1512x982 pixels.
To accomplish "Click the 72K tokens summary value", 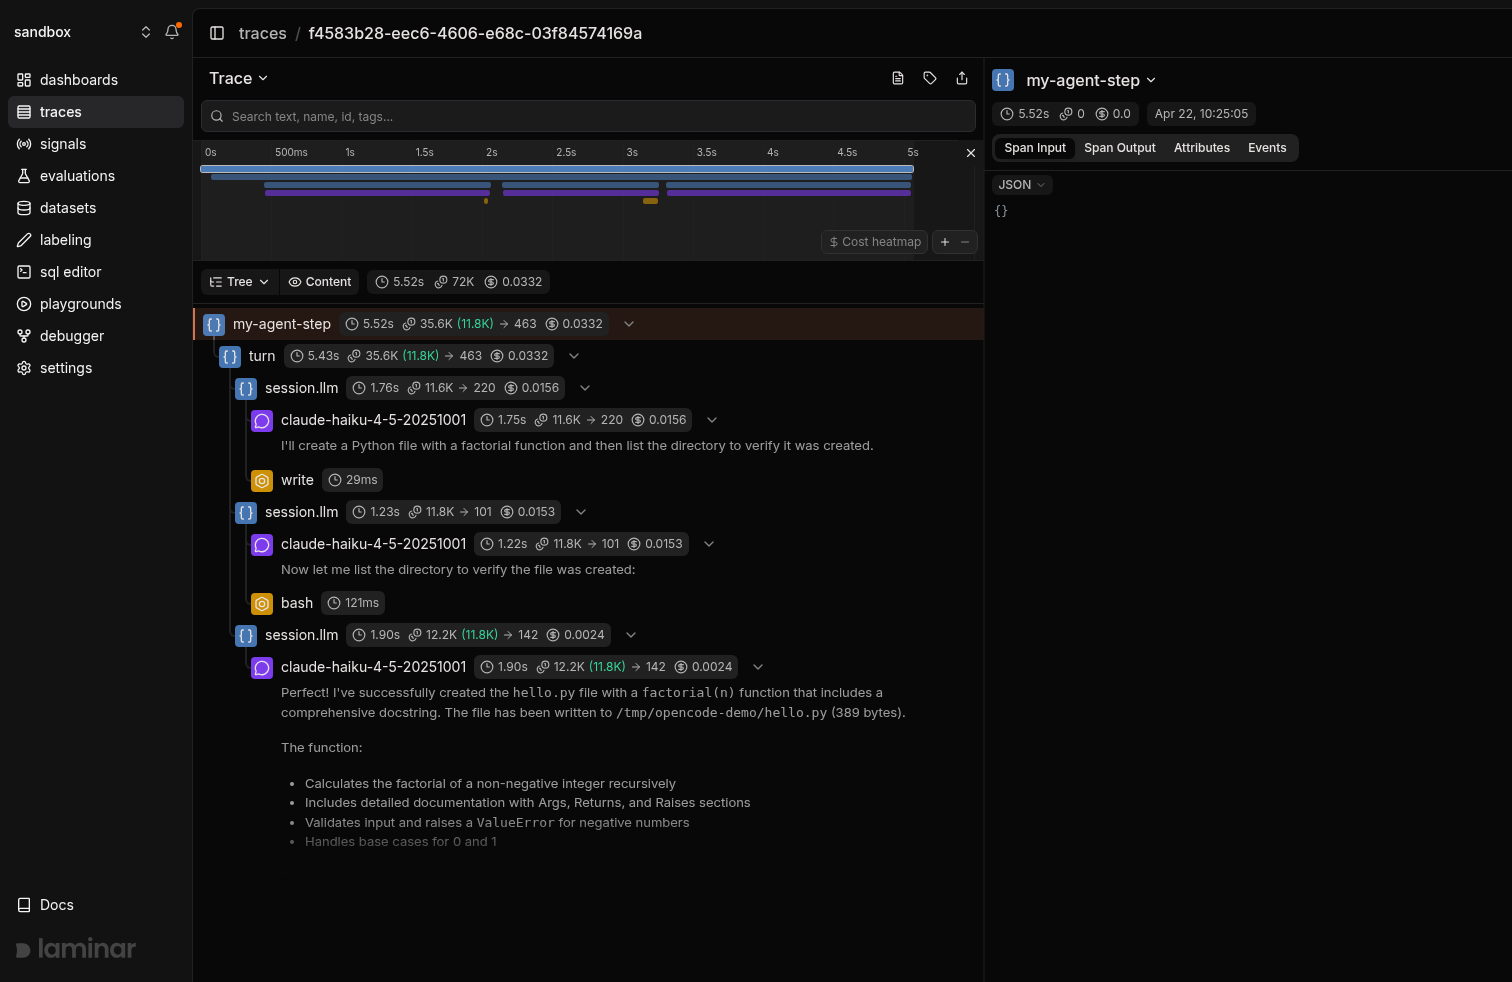I will (x=455, y=282).
